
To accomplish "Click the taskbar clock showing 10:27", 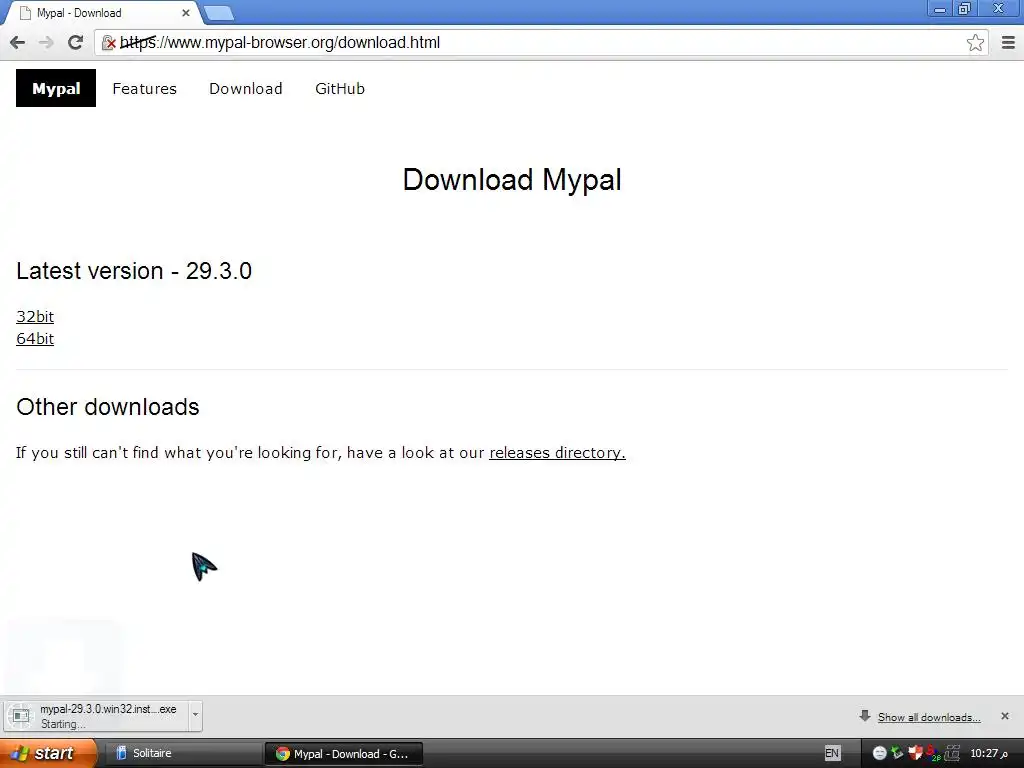I will tap(989, 753).
